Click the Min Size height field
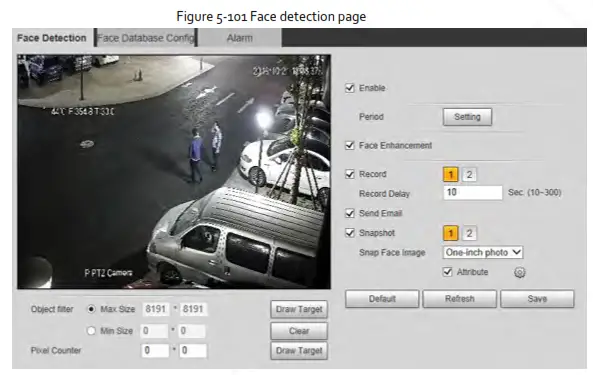The width and height of the screenshot is (593, 375). [192, 331]
